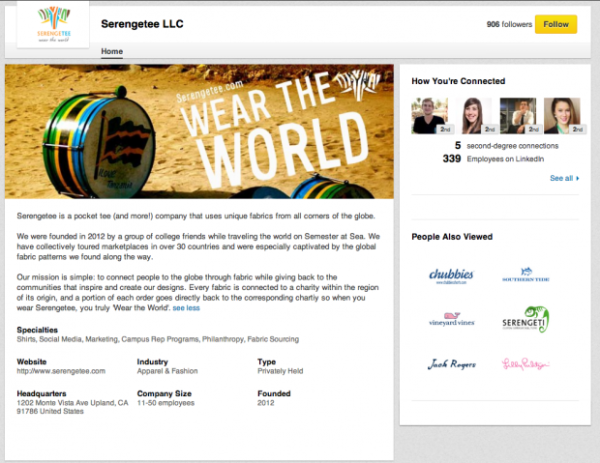600x463 pixels.
Task: View first connection's profile photo
Action: 430,116
